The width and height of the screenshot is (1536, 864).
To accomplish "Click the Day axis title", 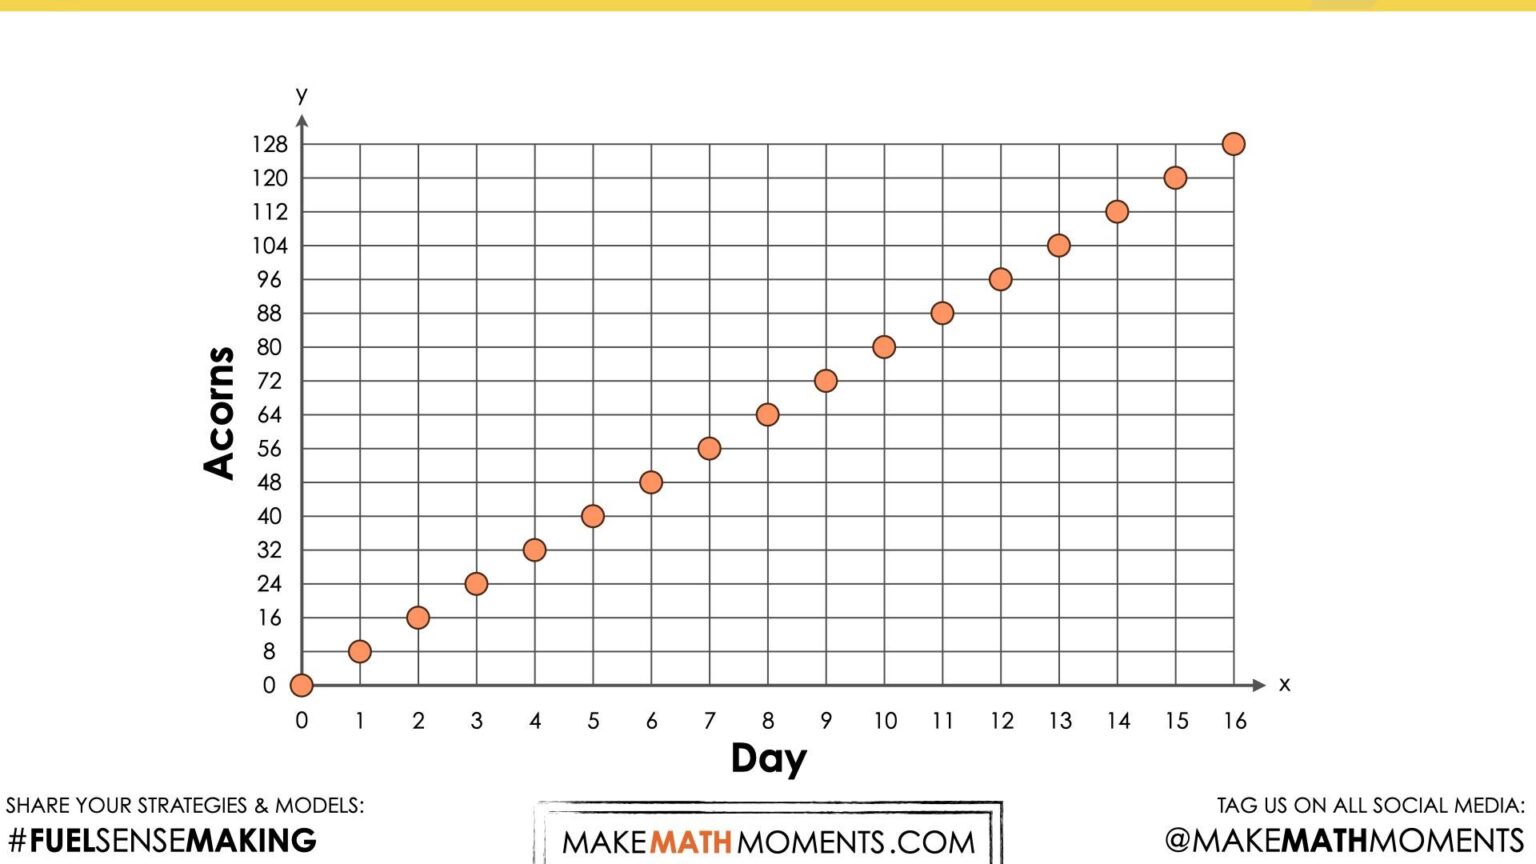I will (x=768, y=758).
